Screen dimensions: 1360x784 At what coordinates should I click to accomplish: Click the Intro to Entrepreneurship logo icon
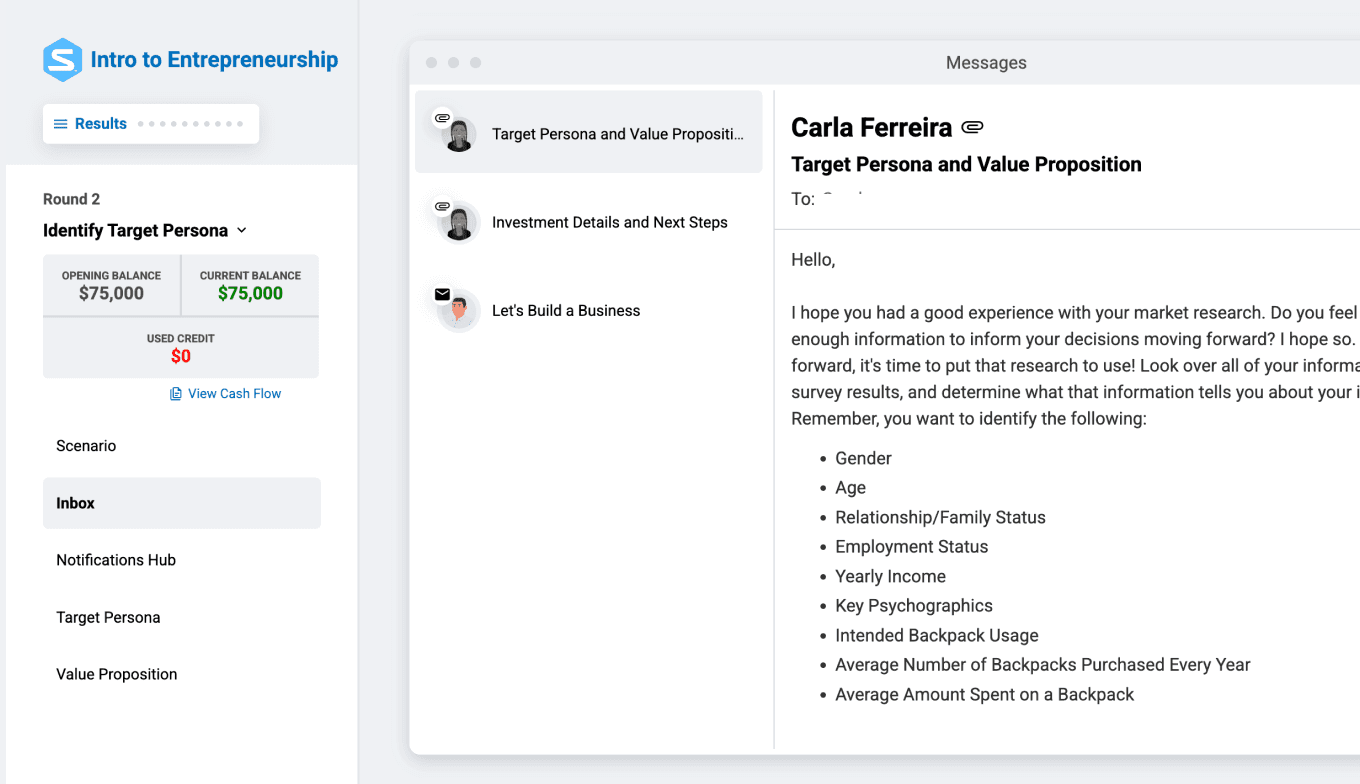pos(62,60)
